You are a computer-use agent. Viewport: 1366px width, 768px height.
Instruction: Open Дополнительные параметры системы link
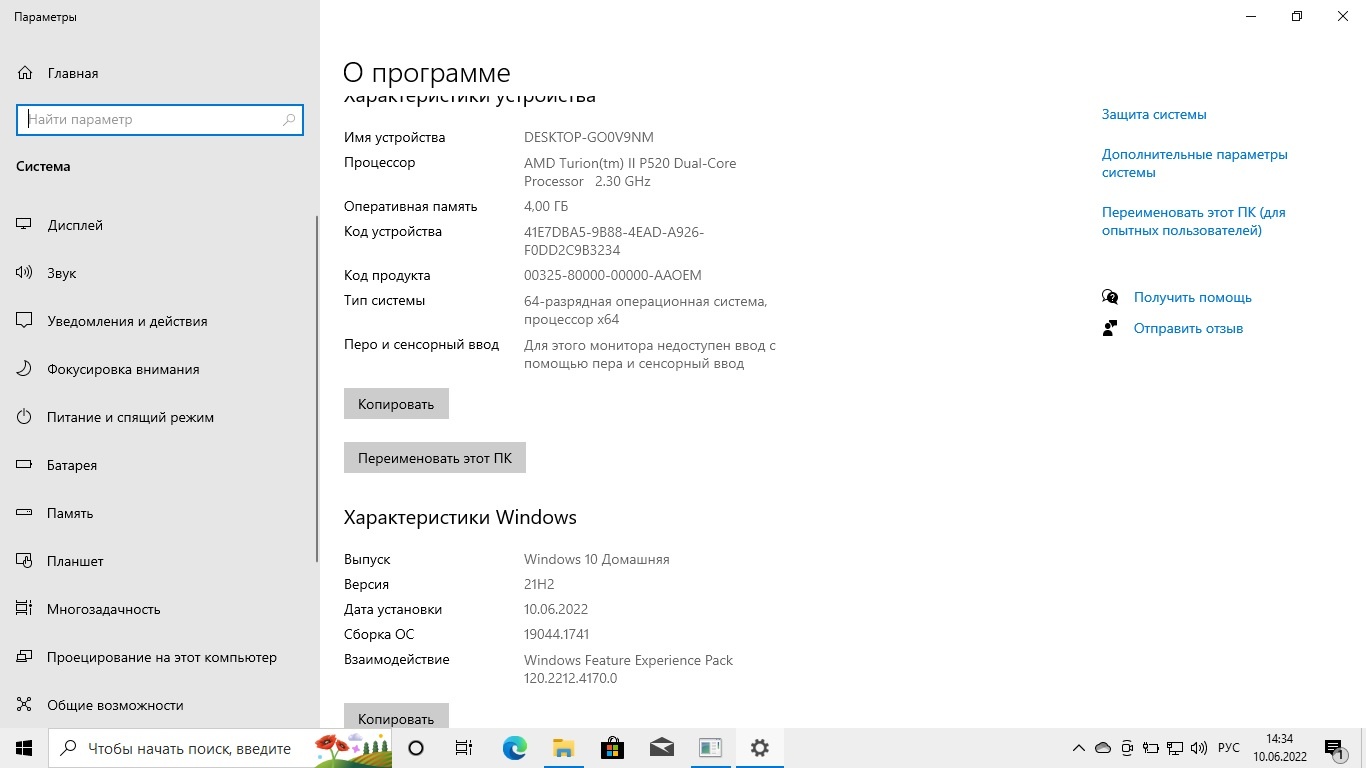[x=1195, y=163]
